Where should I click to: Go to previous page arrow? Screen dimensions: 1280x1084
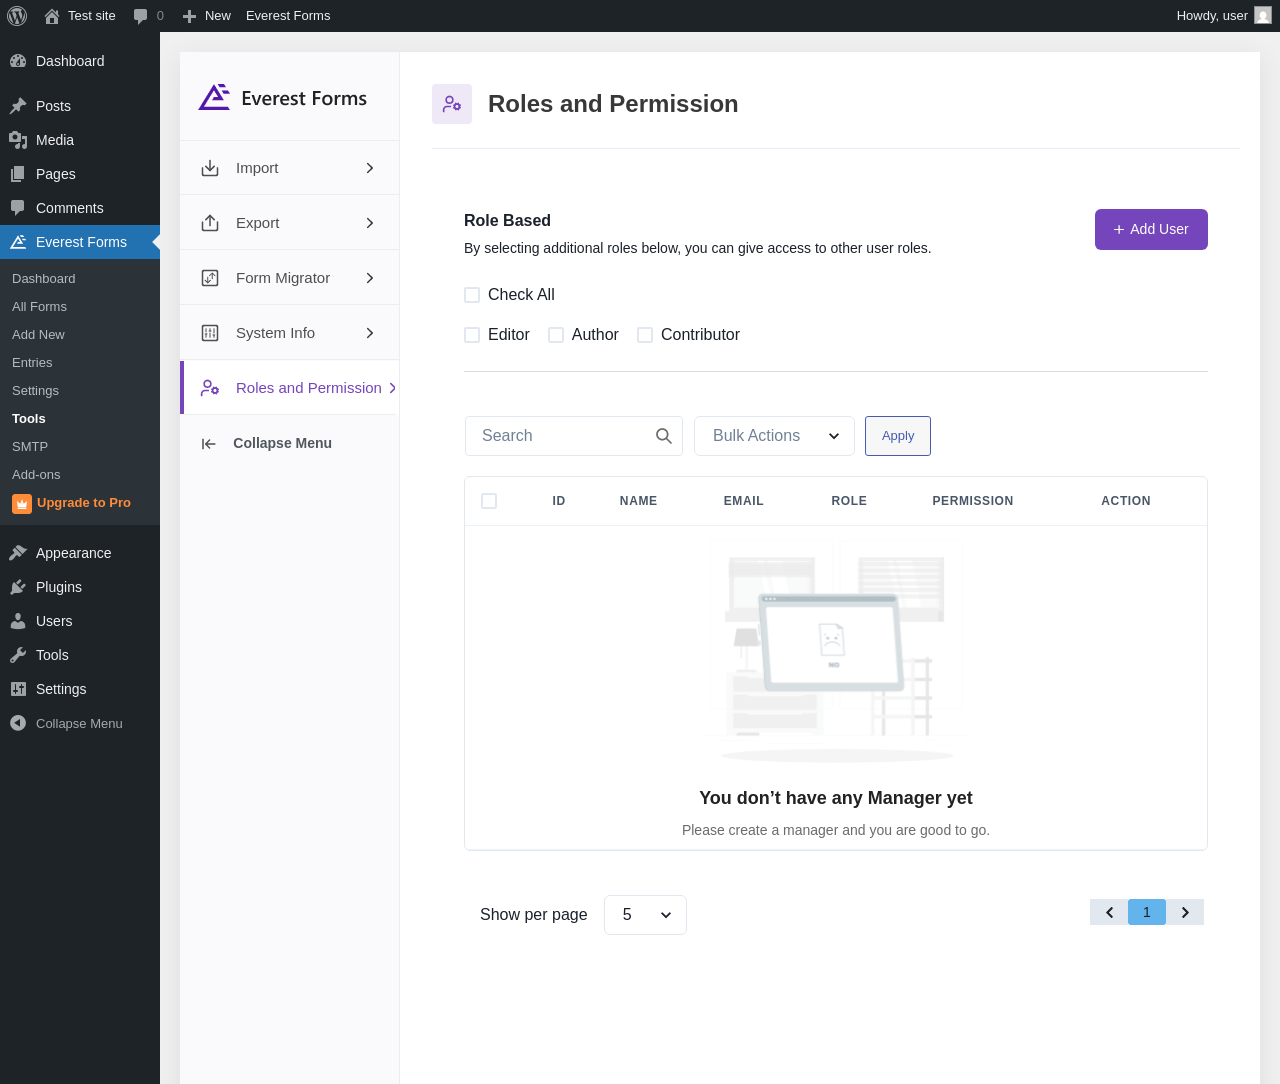[x=1109, y=912]
